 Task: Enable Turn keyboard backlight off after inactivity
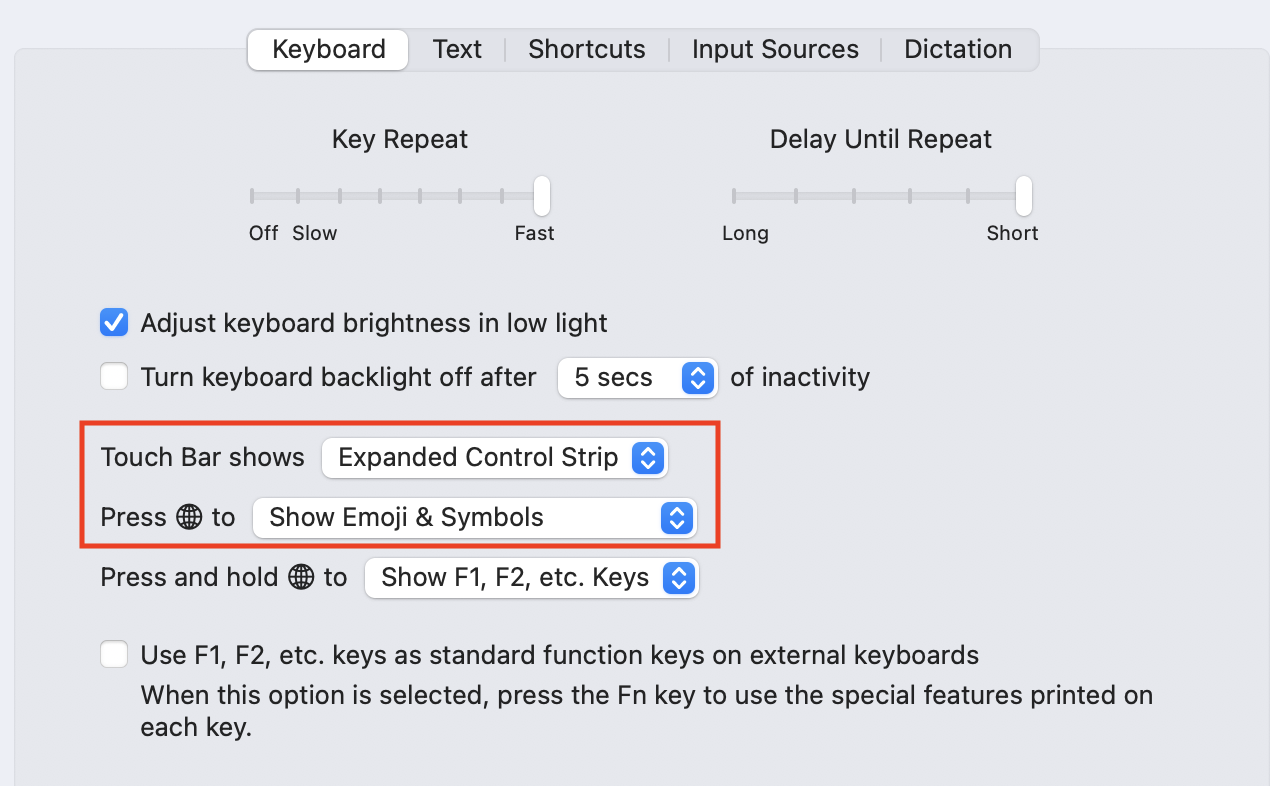tap(114, 376)
